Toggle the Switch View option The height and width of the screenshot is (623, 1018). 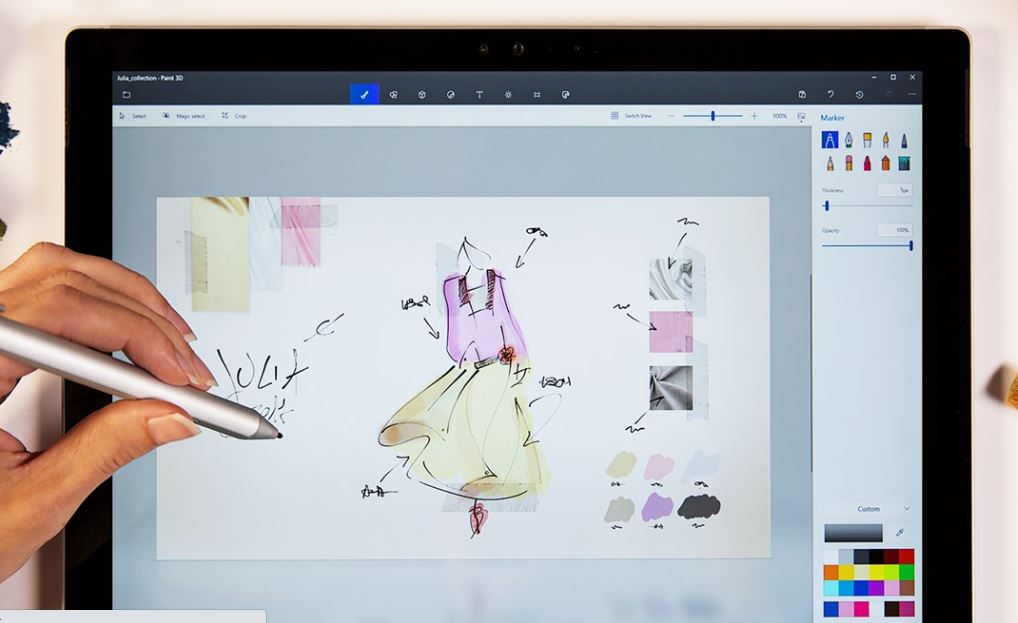pos(631,116)
